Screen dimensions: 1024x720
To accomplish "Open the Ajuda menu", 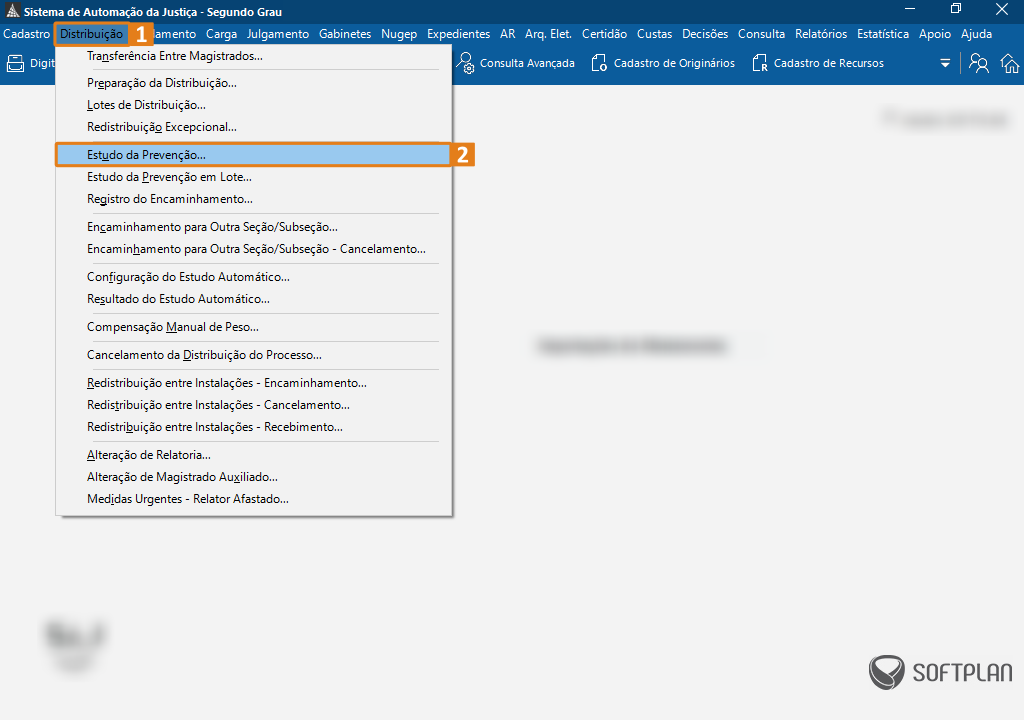I will 976,34.
